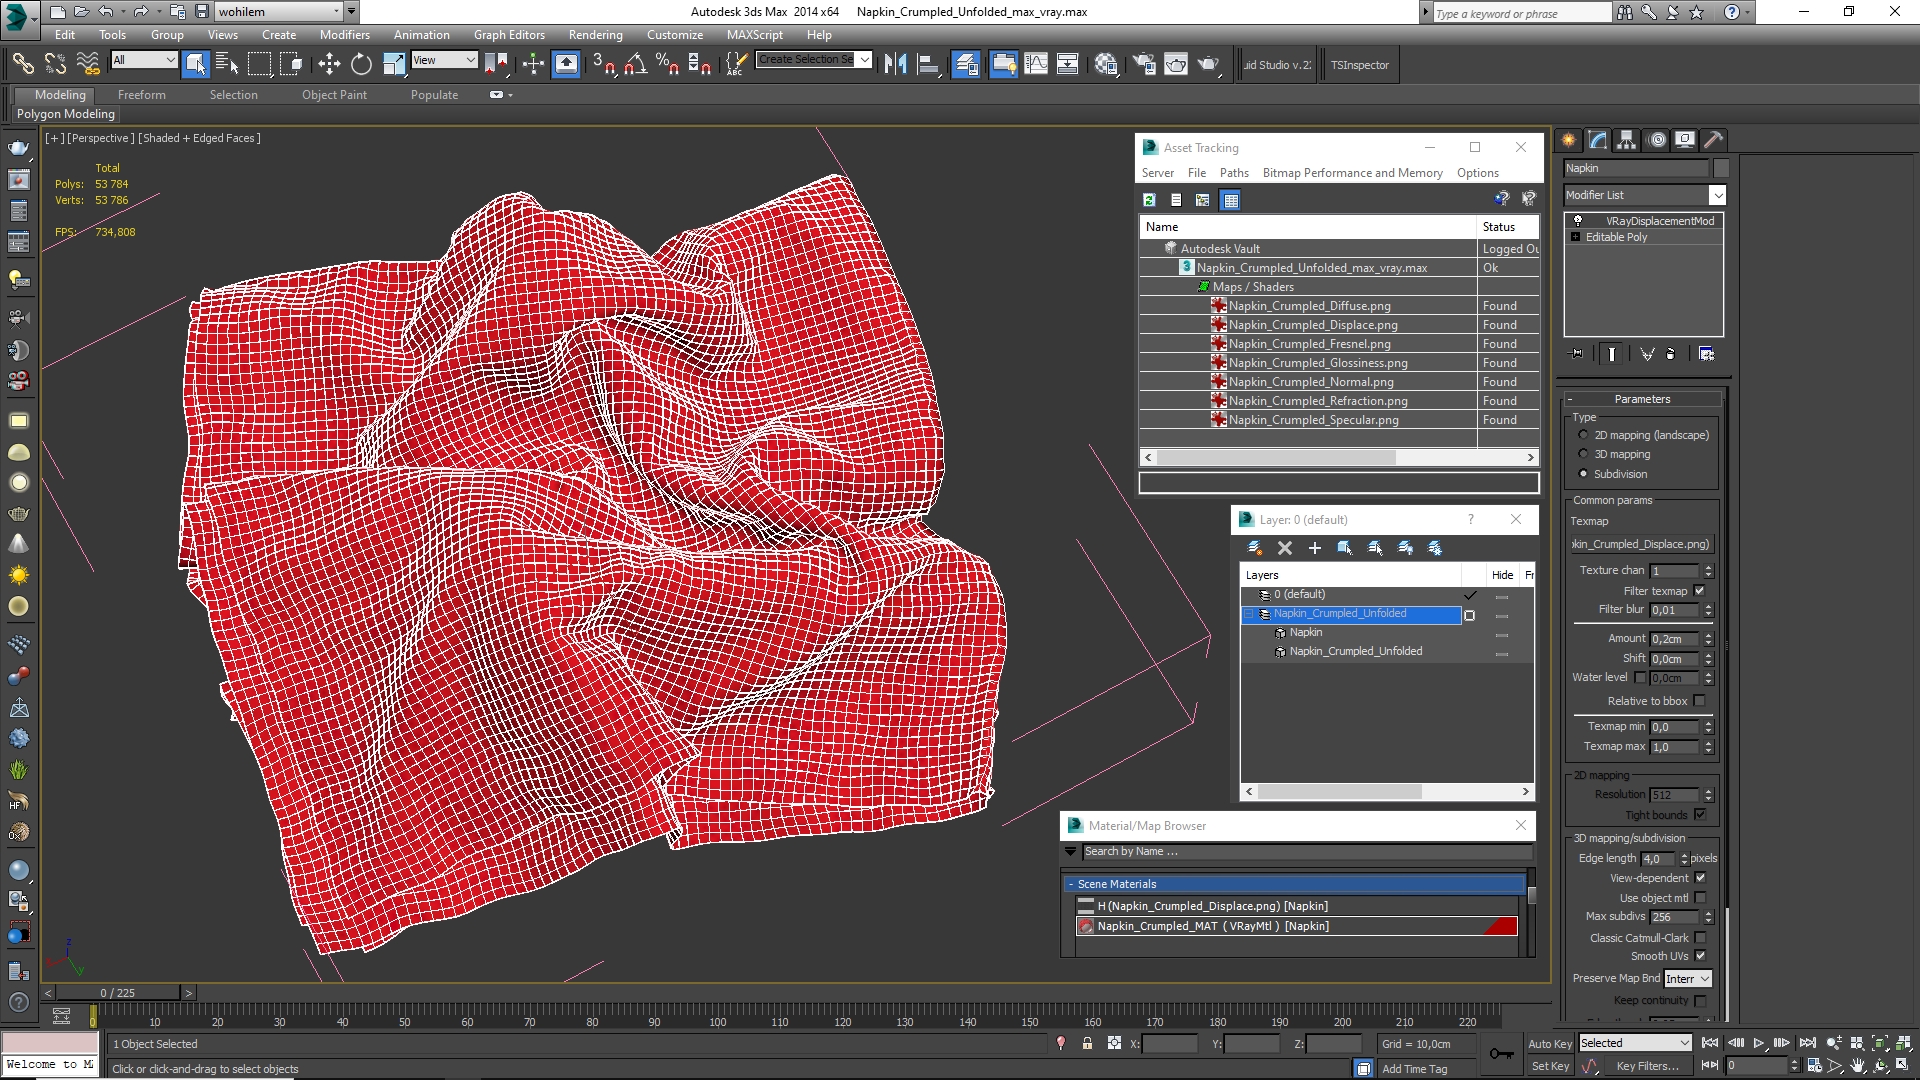Enable the Use object mtl checkbox

click(x=1700, y=898)
